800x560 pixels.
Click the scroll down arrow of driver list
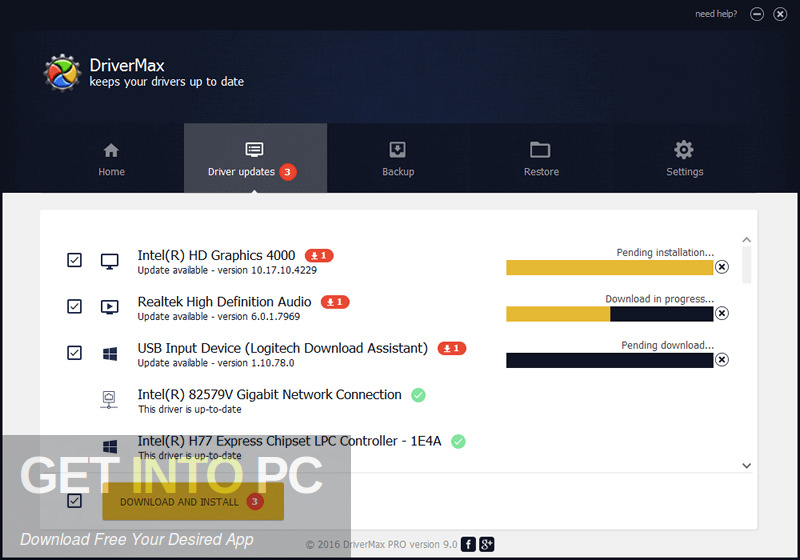pos(746,466)
